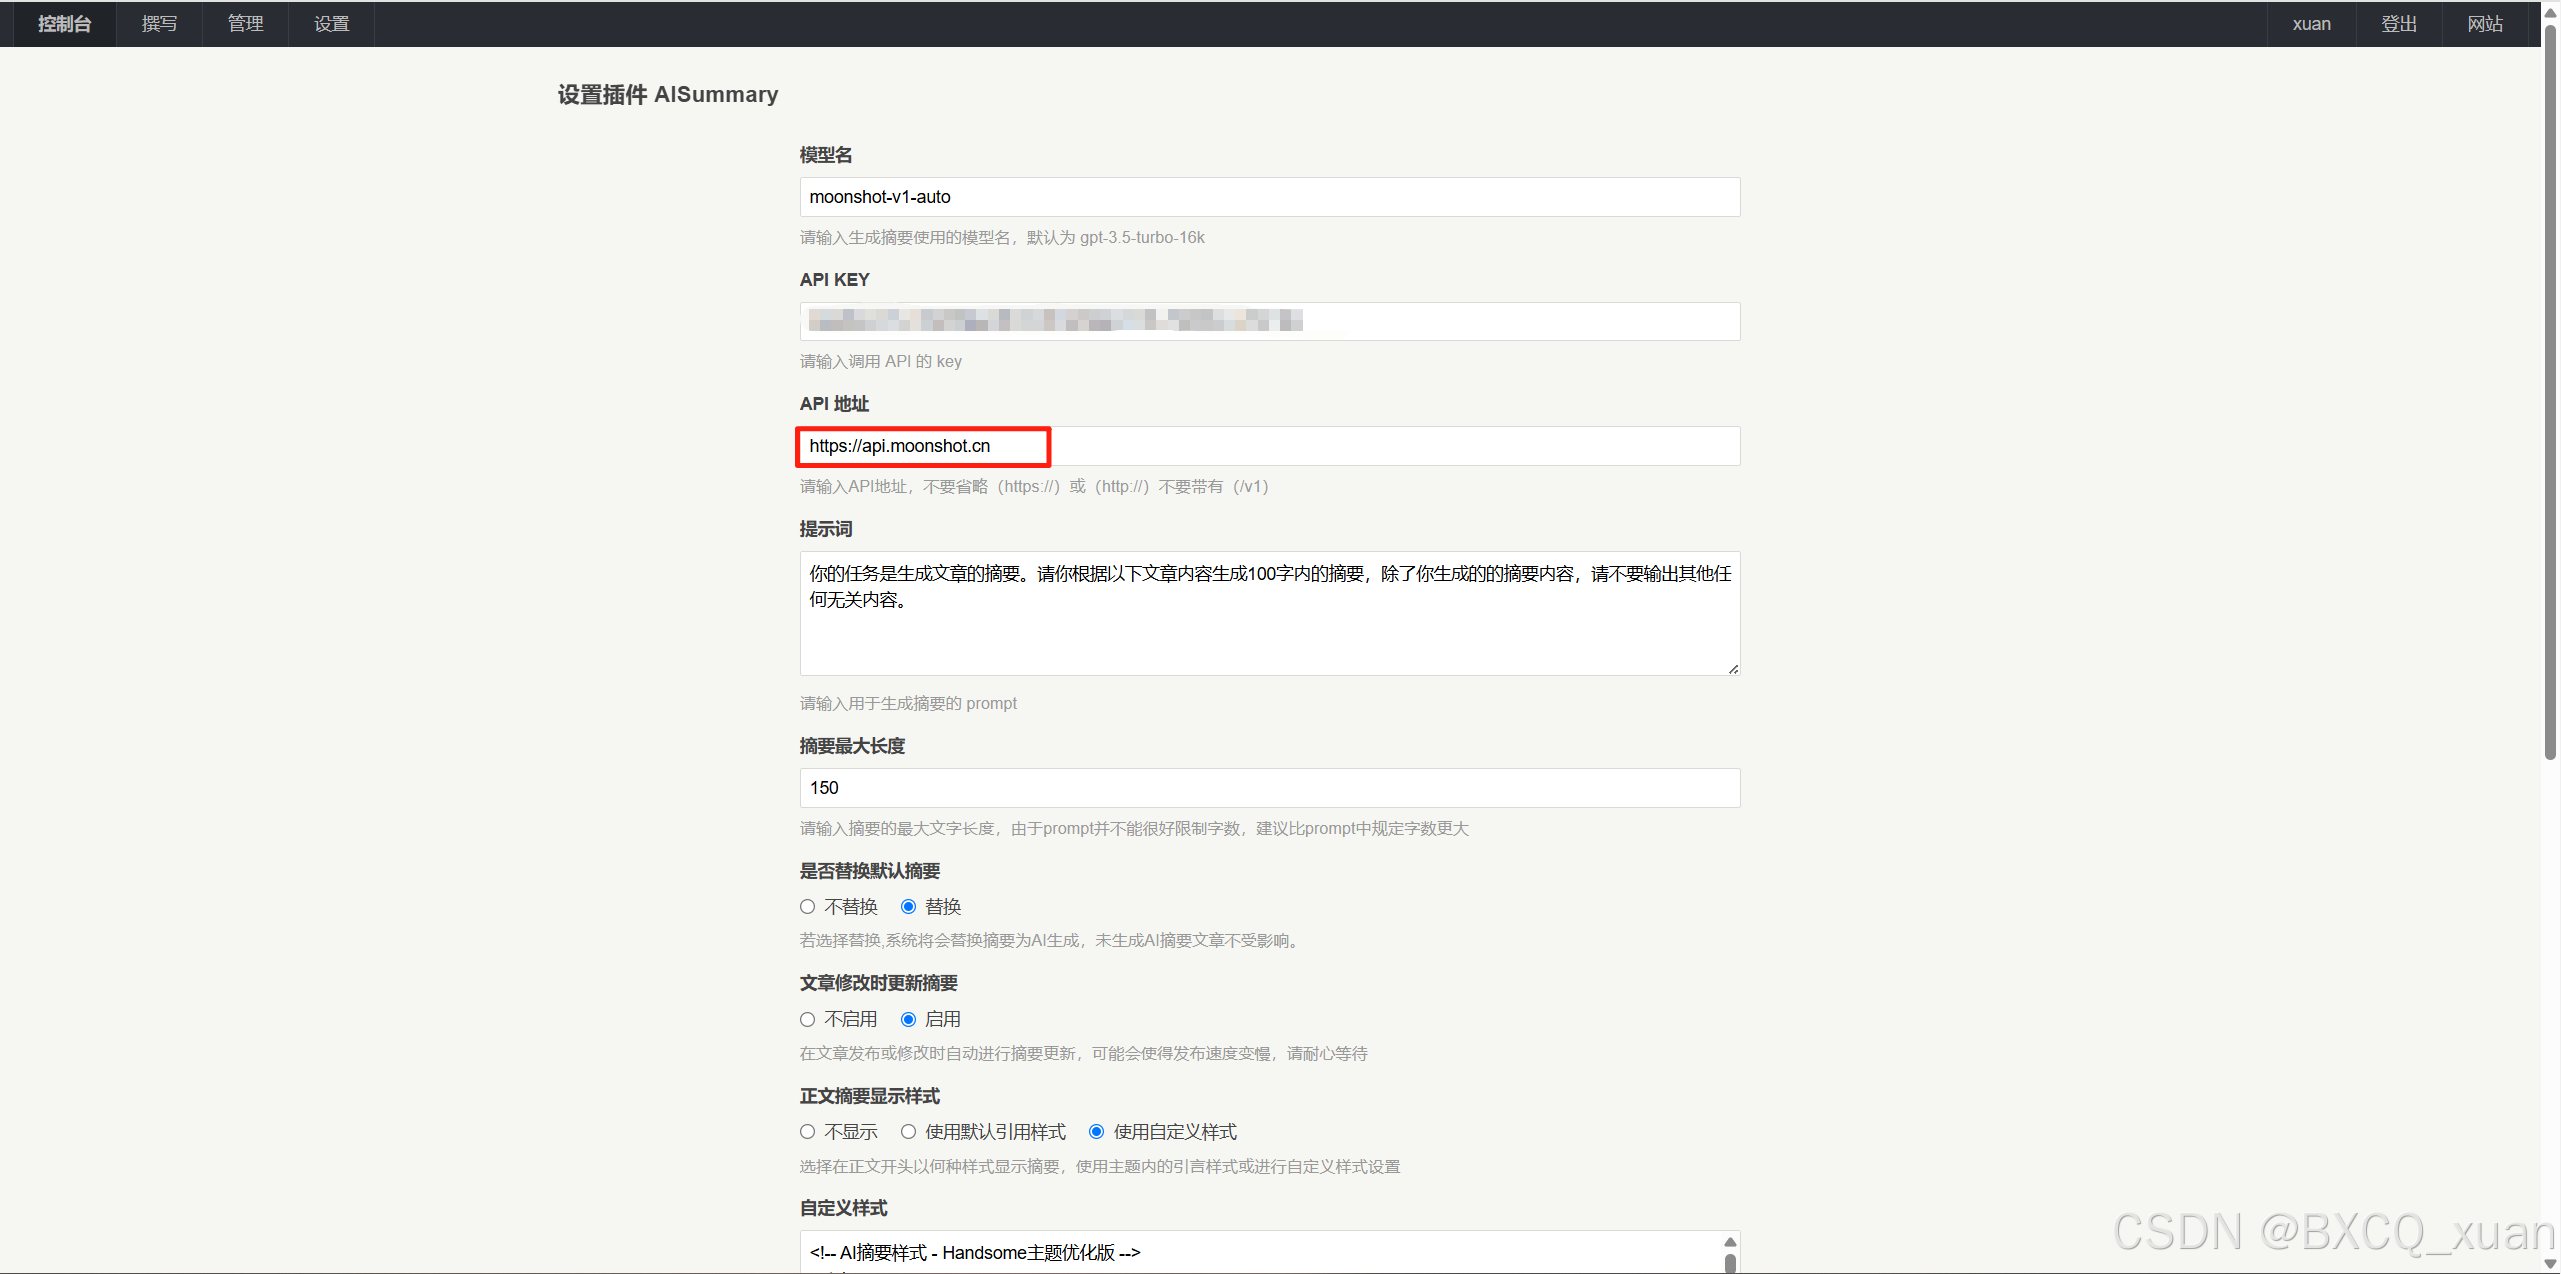The height and width of the screenshot is (1274, 2561).
Task: Open the 网站 site link
Action: pos(2484,24)
